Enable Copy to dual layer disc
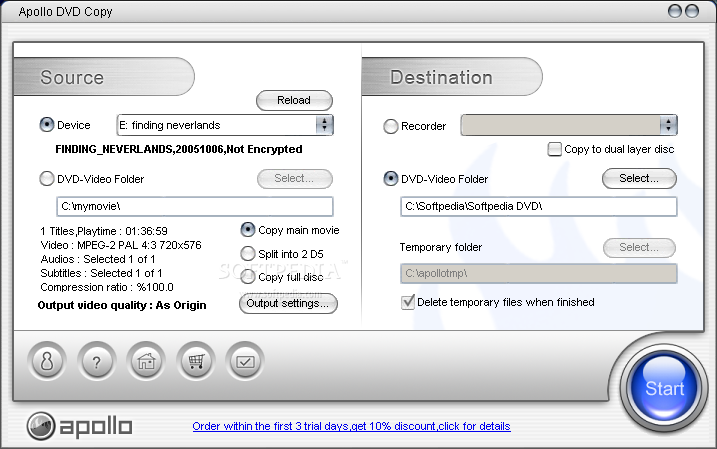Viewport: 717px width, 449px height. [555, 149]
